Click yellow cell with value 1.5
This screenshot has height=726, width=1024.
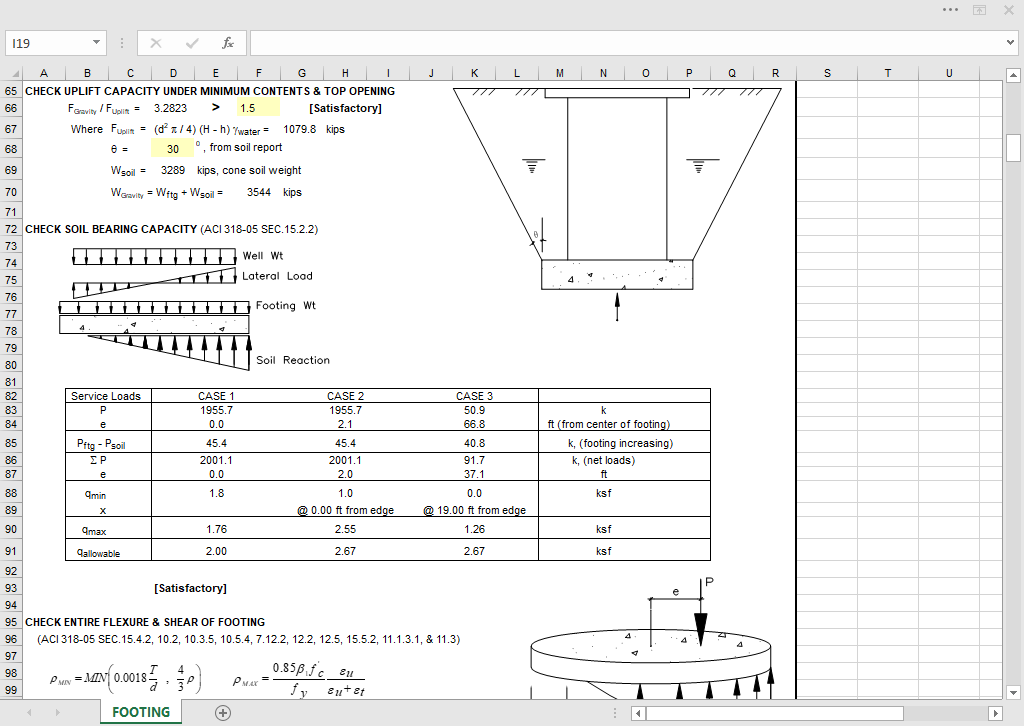tap(259, 108)
